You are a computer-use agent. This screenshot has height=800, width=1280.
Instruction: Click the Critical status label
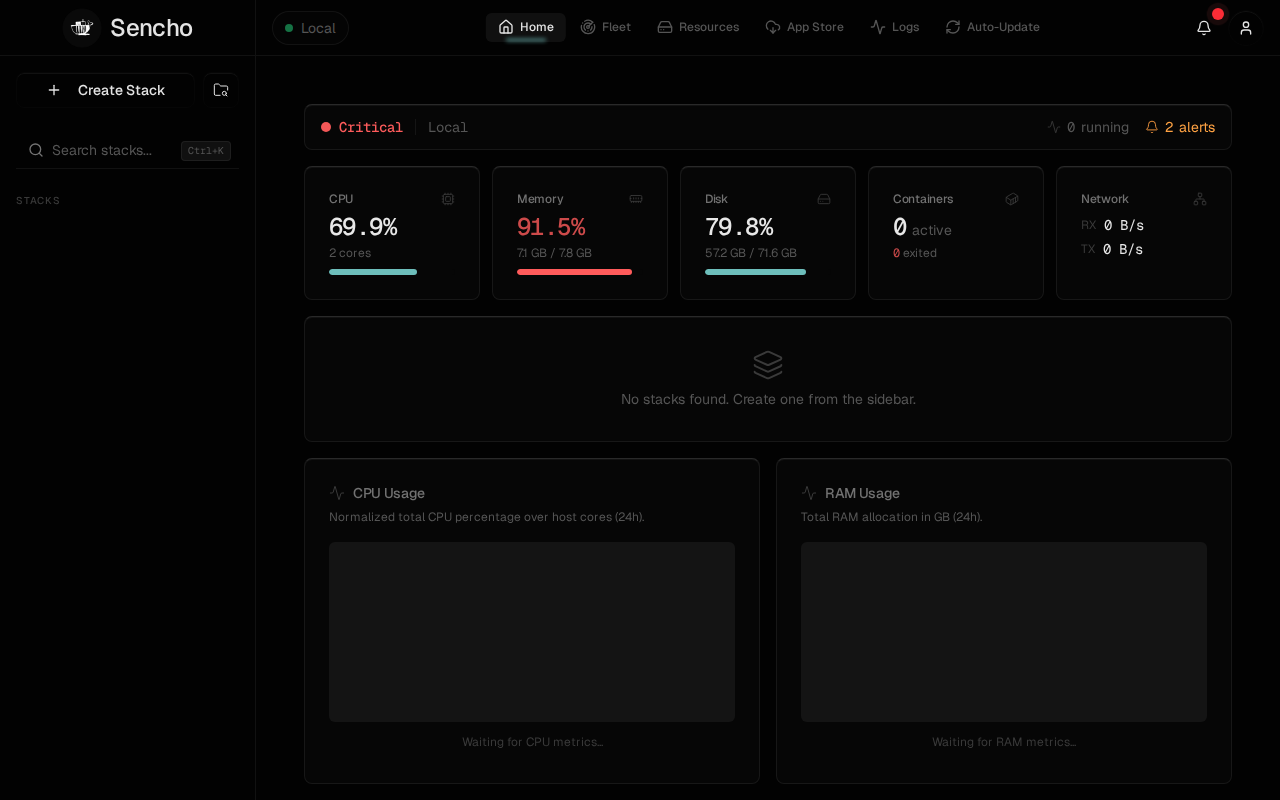pyautogui.click(x=371, y=127)
